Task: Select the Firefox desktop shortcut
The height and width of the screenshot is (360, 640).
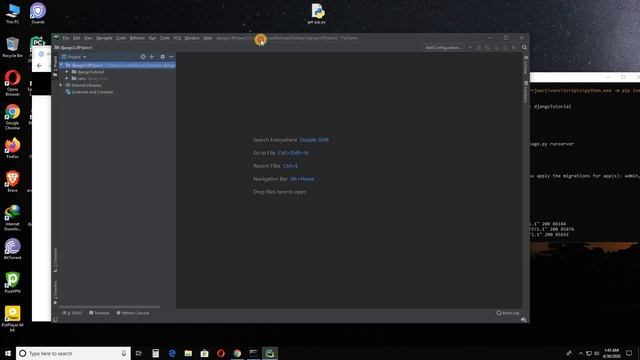Action: tap(12, 148)
